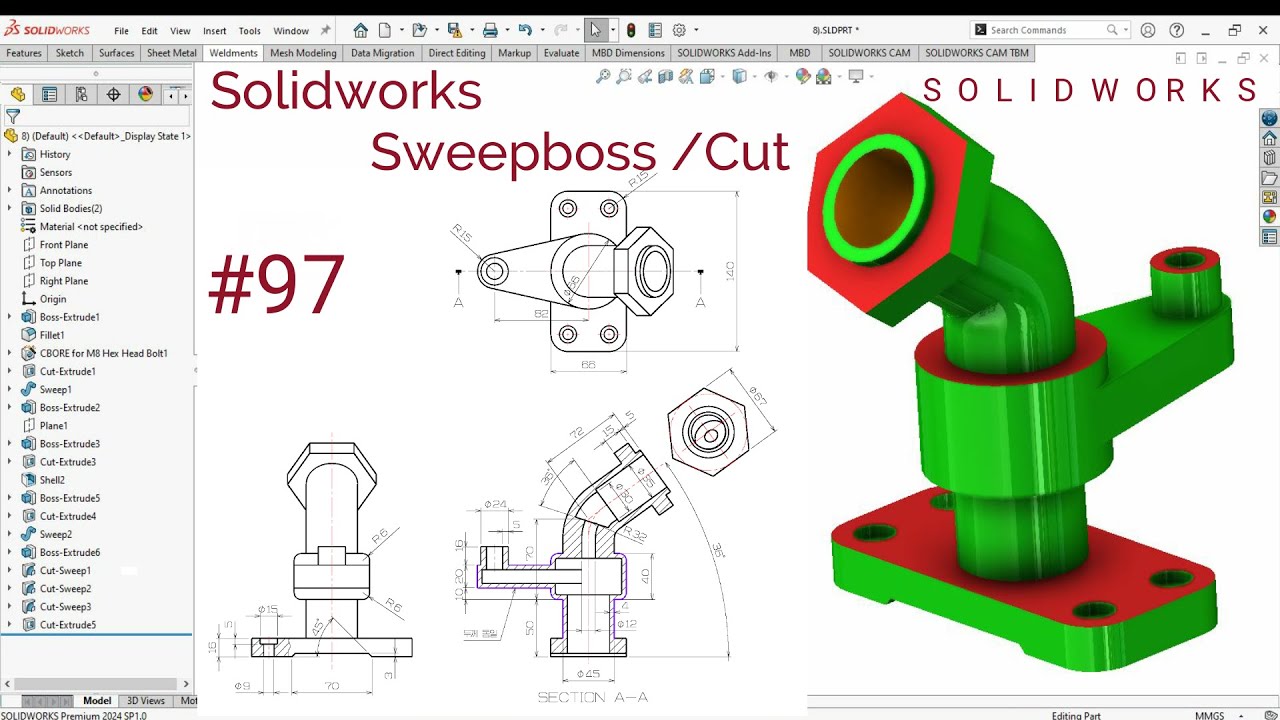Click the Edit Appearance color ball icon
Screen dimensions: 1280x720
click(x=802, y=76)
